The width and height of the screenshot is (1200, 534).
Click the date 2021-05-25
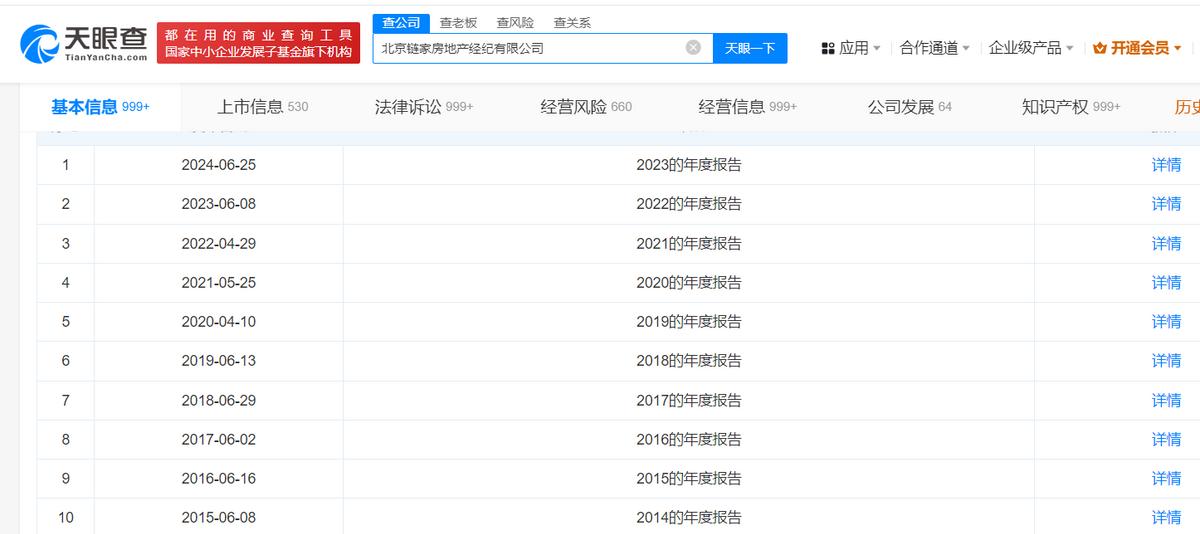pyautogui.click(x=219, y=283)
